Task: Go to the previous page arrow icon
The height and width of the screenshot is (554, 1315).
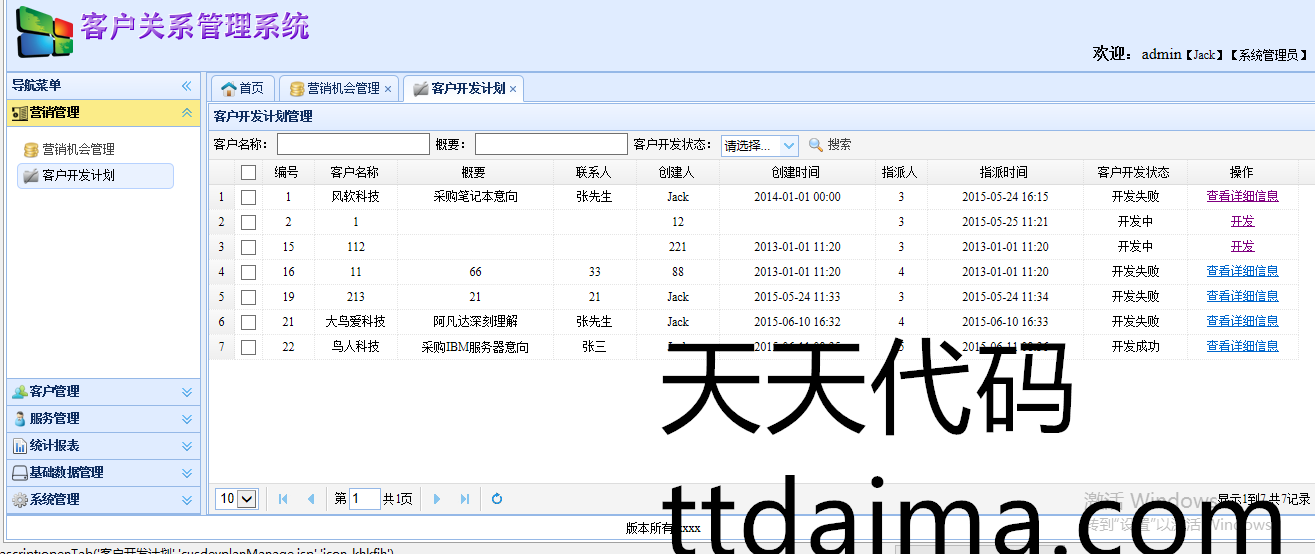Action: click(310, 499)
